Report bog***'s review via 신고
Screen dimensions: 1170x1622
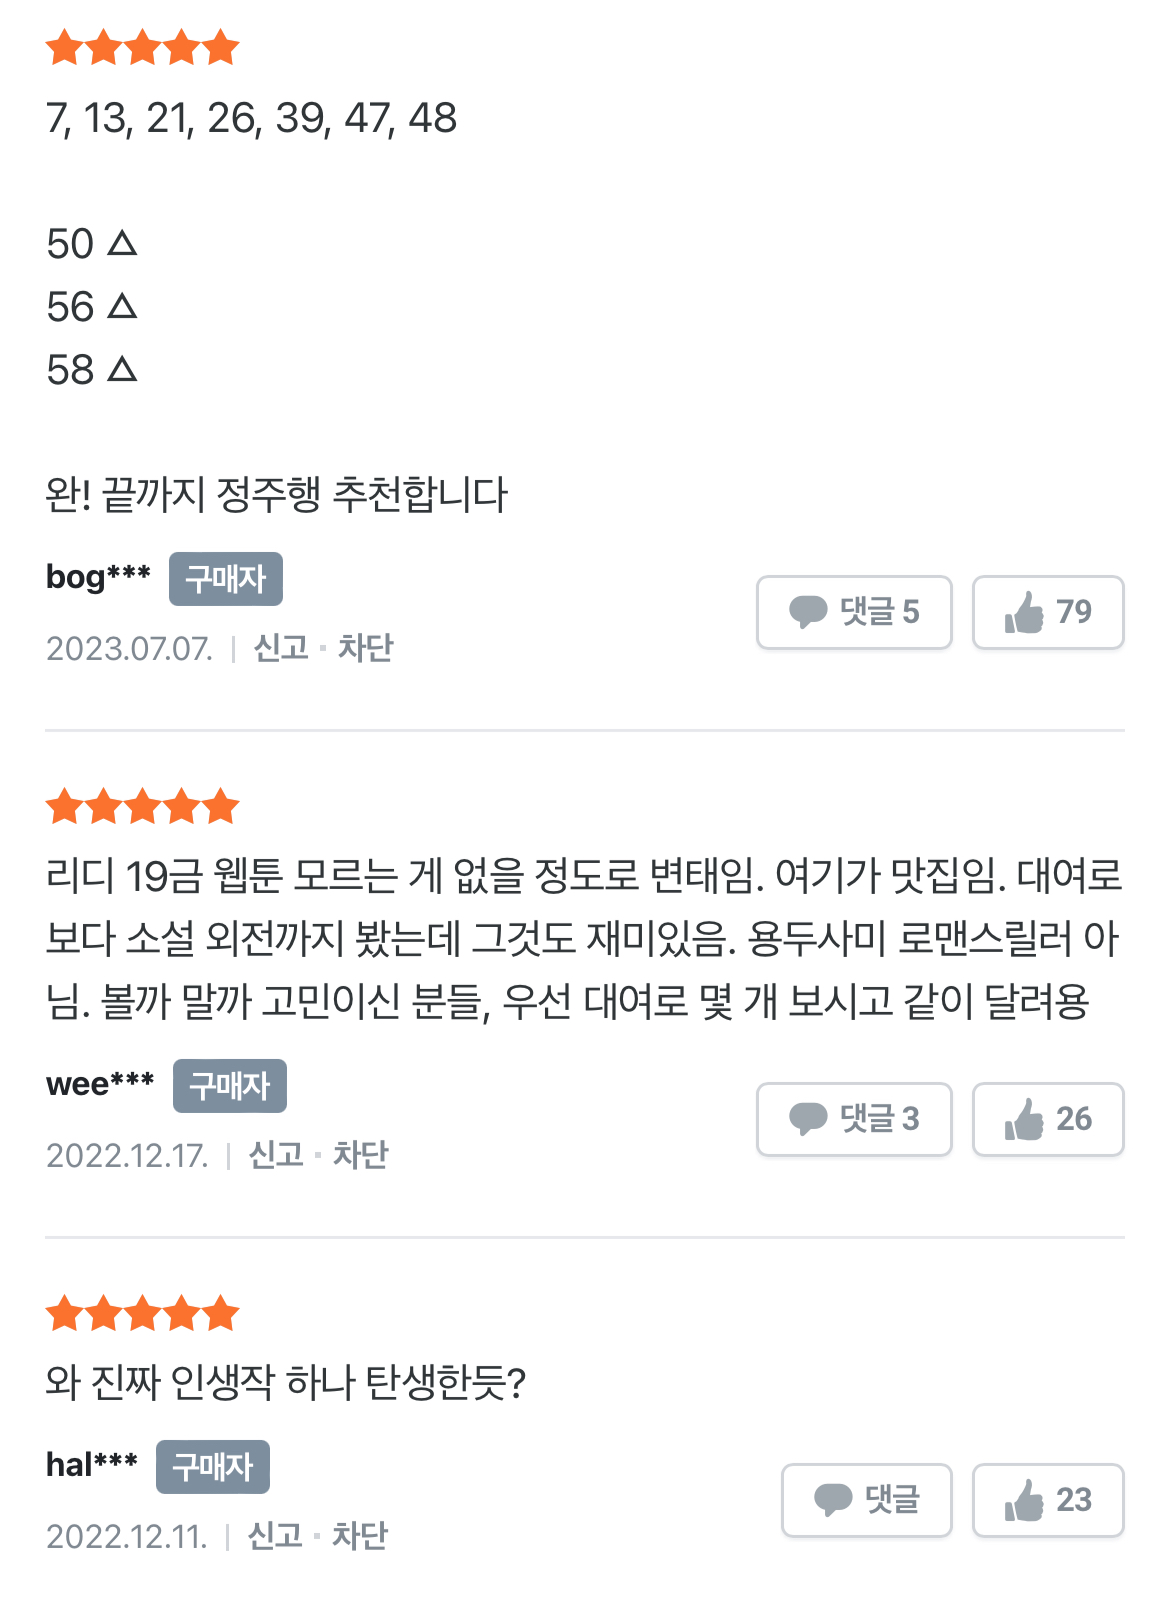pos(281,648)
